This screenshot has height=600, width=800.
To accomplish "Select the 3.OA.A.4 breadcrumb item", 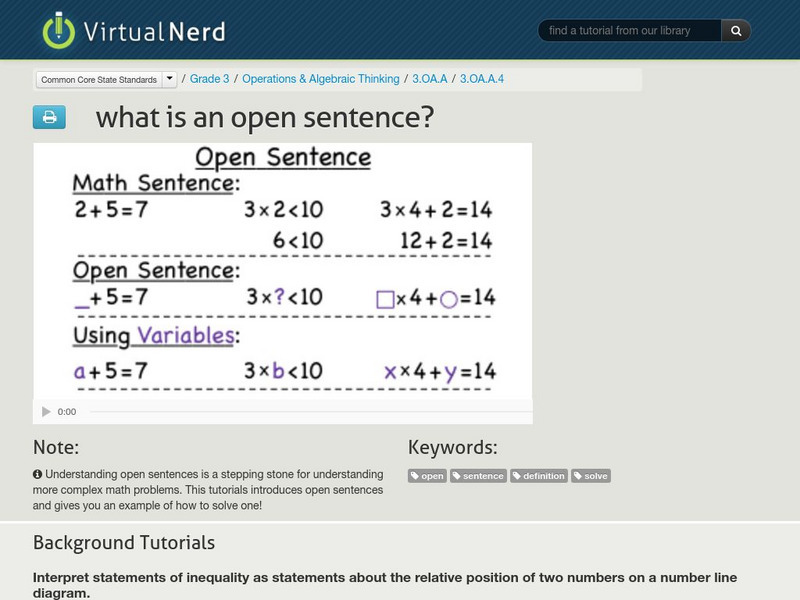I will click(x=479, y=78).
